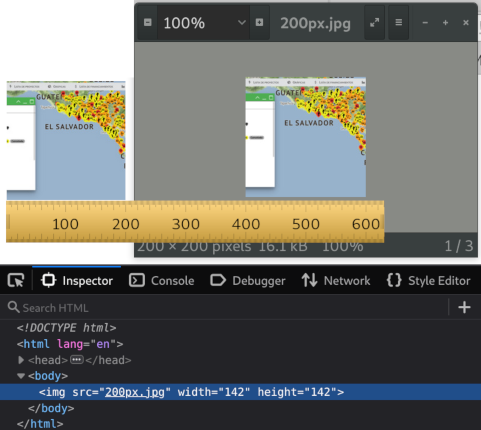The width and height of the screenshot is (481, 430).
Task: Click the Console tab terminal icon
Action: pyautogui.click(x=137, y=280)
